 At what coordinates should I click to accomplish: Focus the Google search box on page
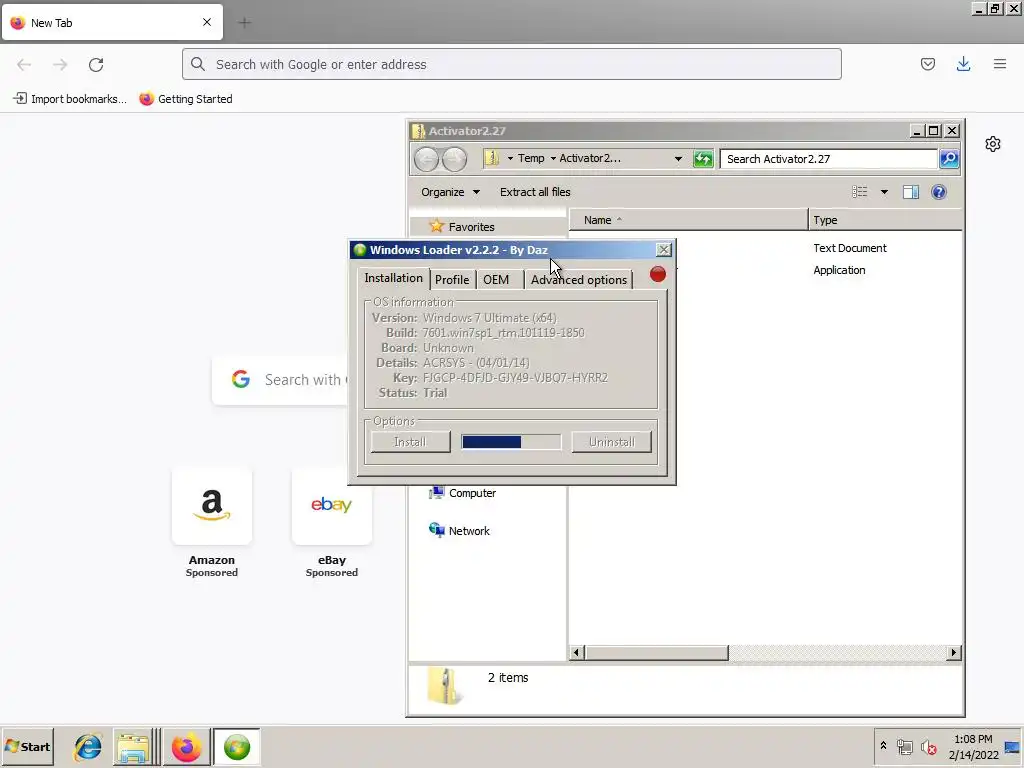pos(281,379)
